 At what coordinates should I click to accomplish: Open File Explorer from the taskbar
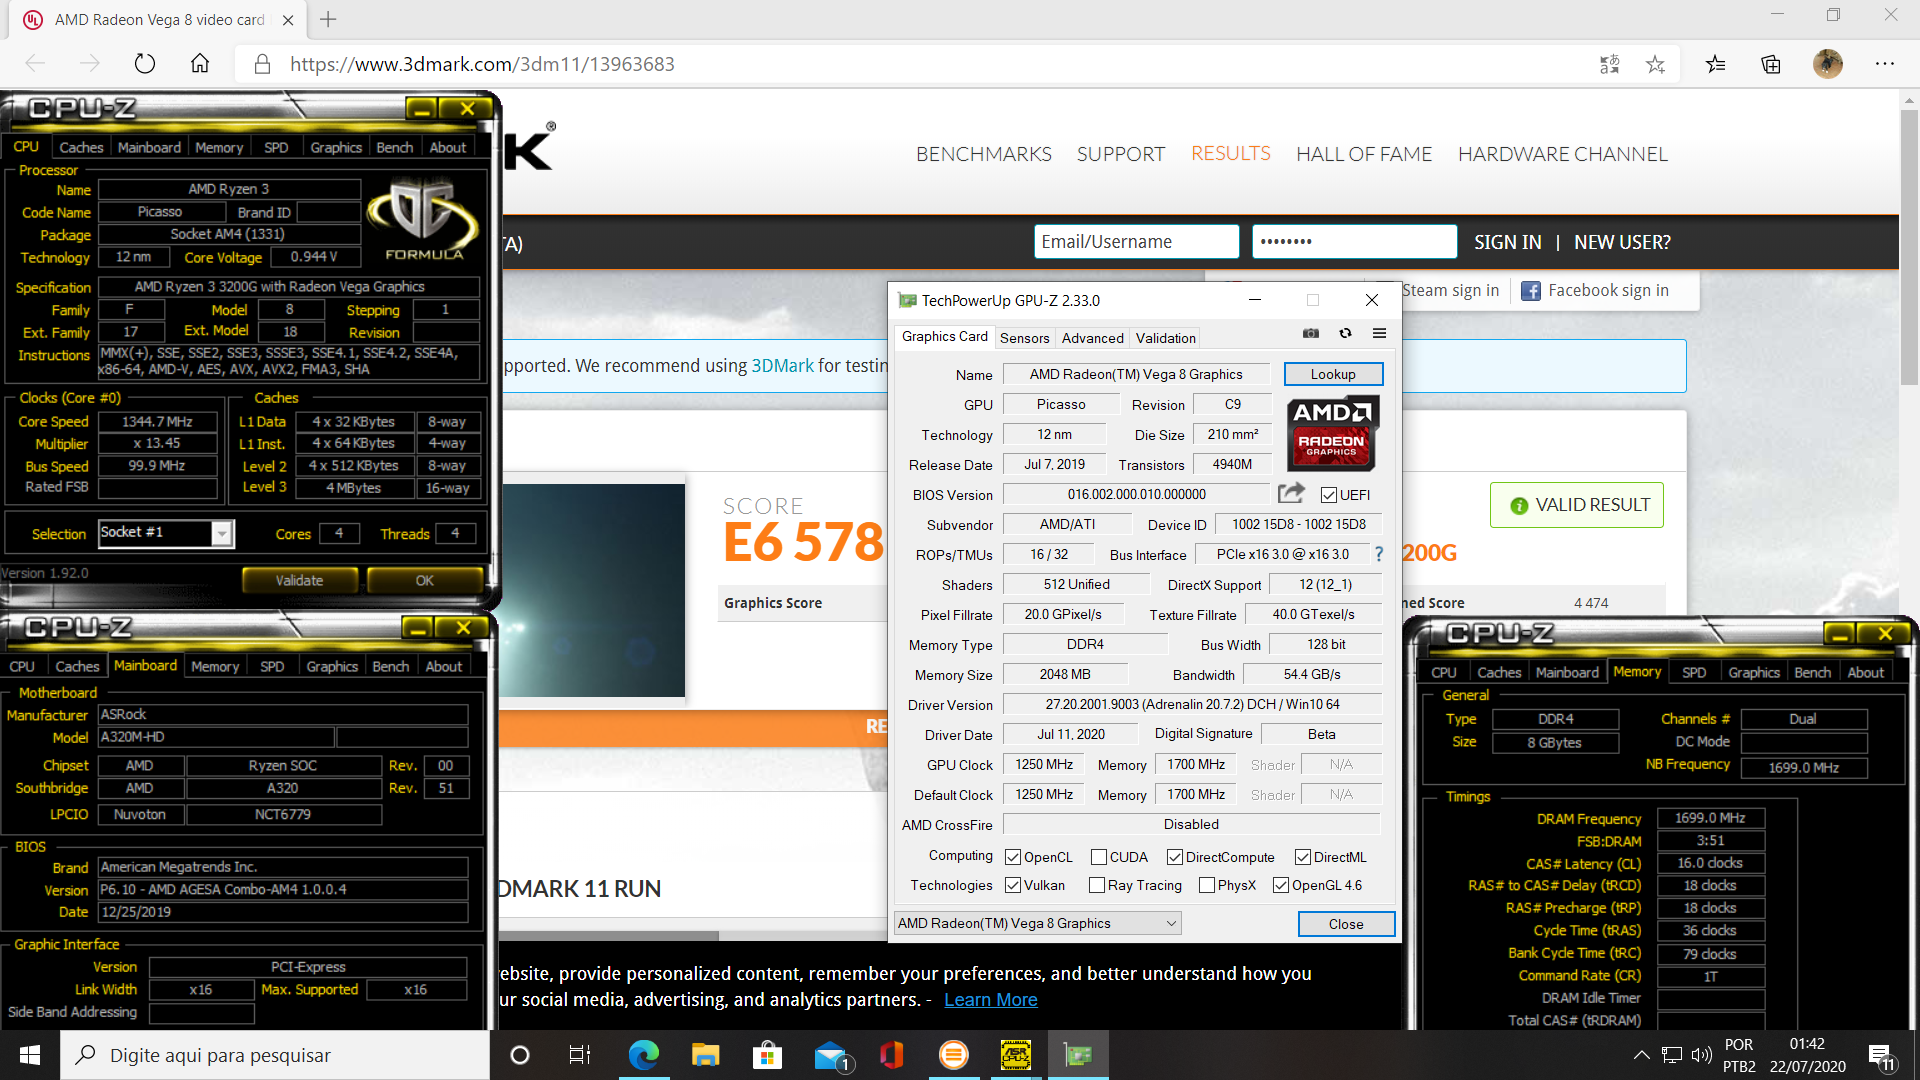[x=706, y=1055]
